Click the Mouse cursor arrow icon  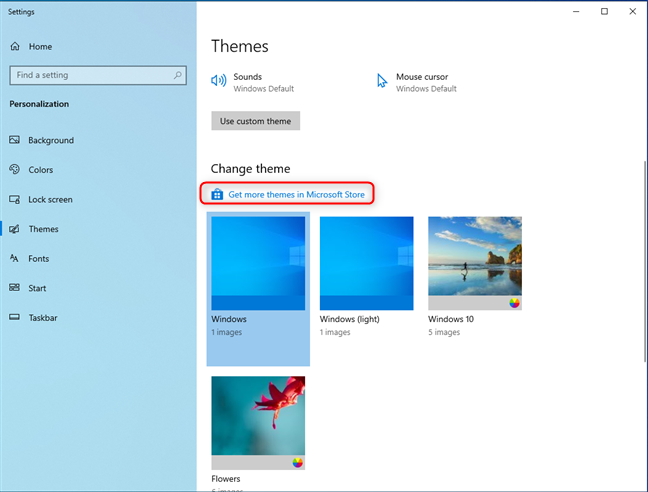[382, 81]
